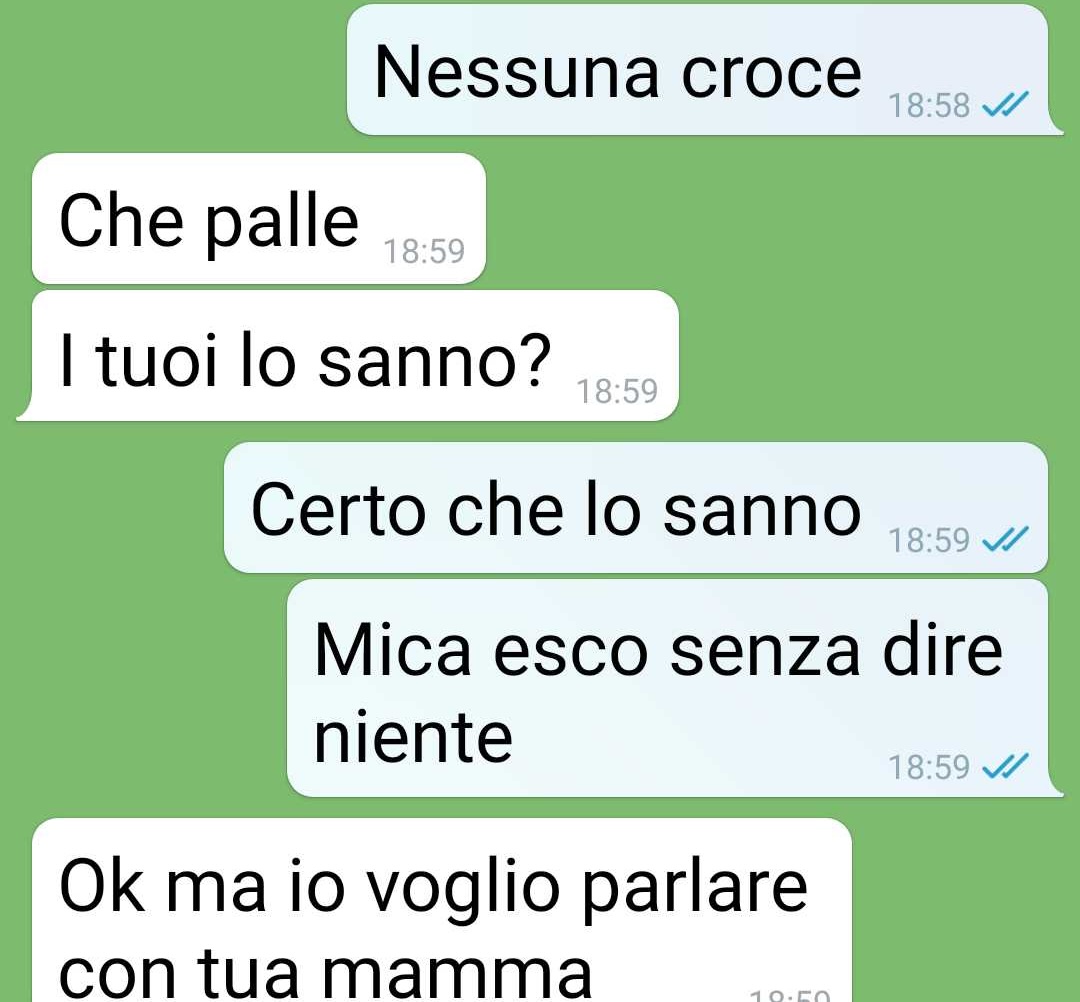The height and width of the screenshot is (1002, 1080).
Task: Tap 'Ok ma io voglio parlare' message
Action: [442, 910]
